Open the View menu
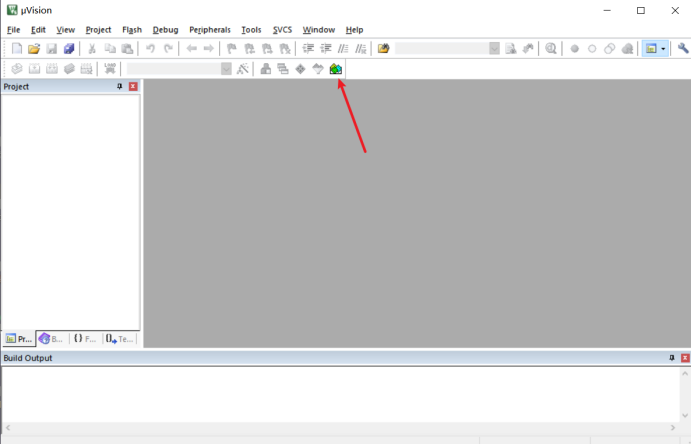The image size is (692, 444). click(65, 30)
